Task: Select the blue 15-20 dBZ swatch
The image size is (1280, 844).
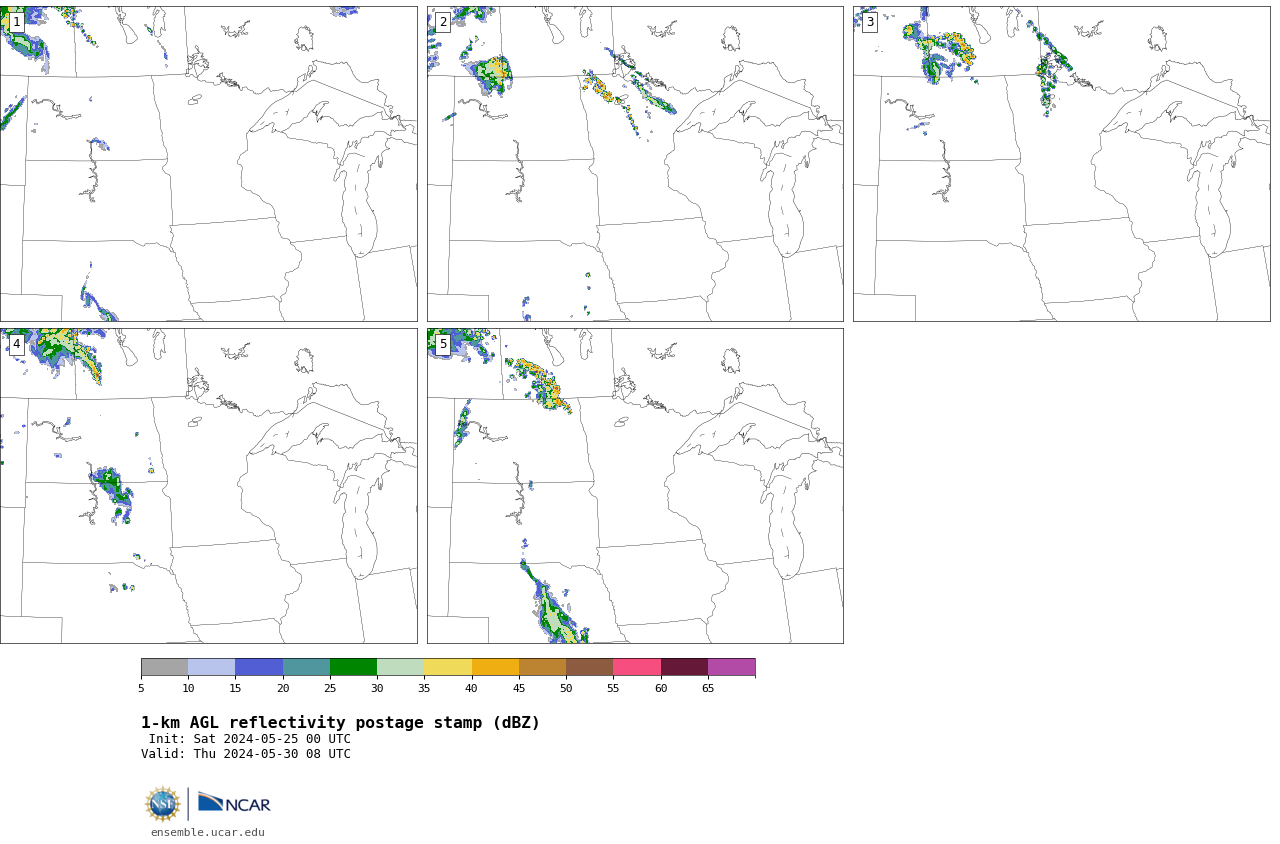Action: tap(259, 667)
